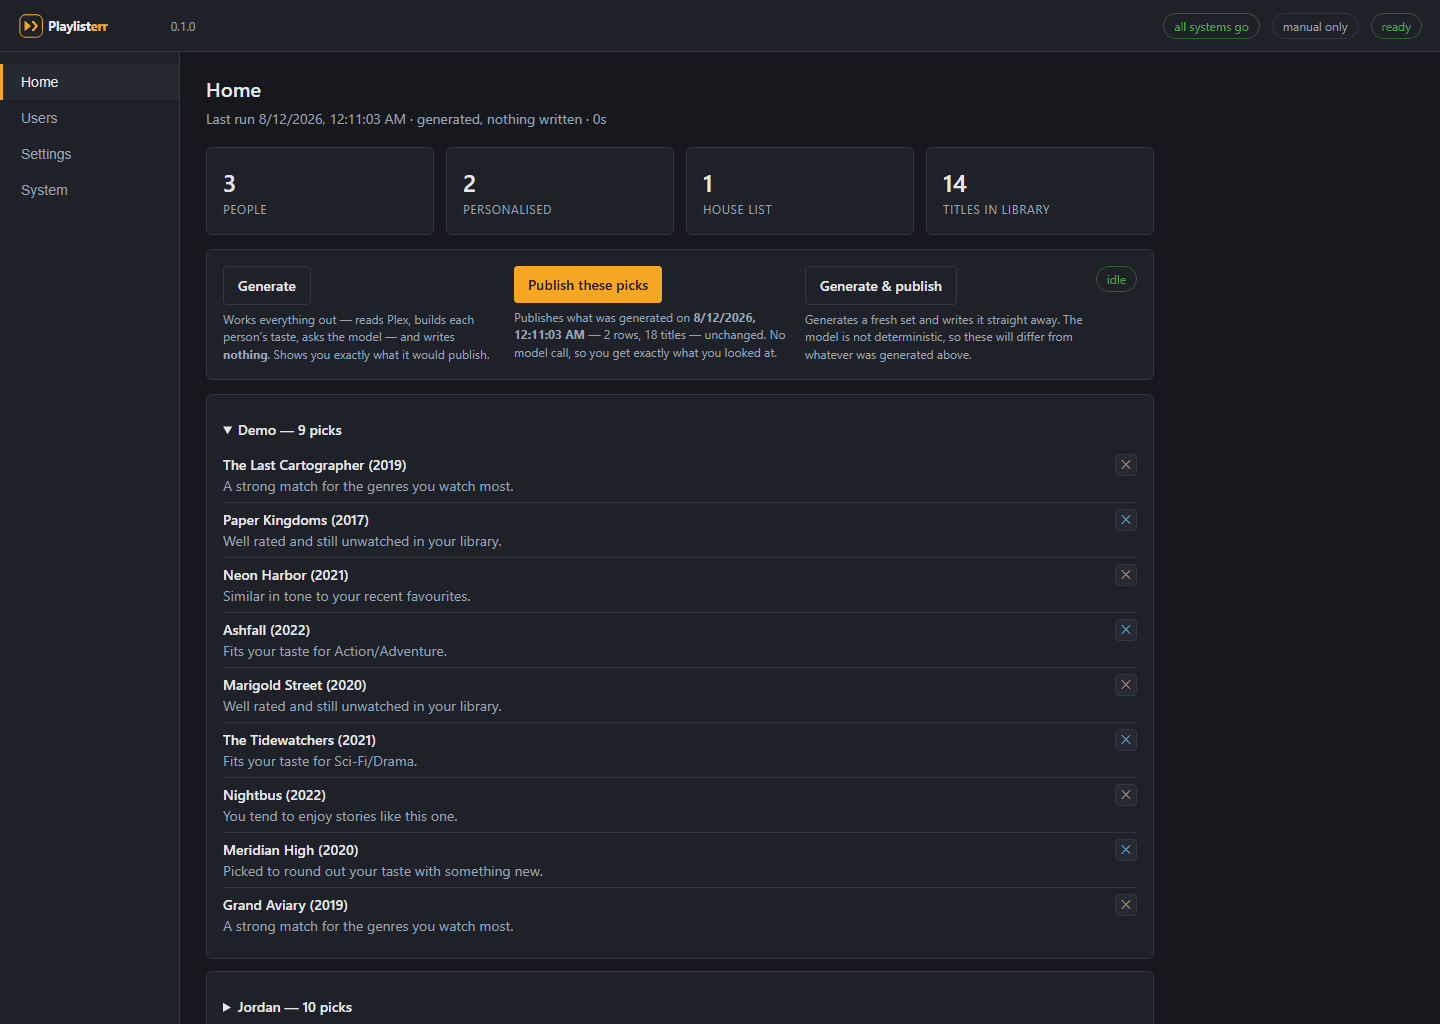Remove Ashfall (2022) pick
The image size is (1440, 1024).
pos(1126,630)
